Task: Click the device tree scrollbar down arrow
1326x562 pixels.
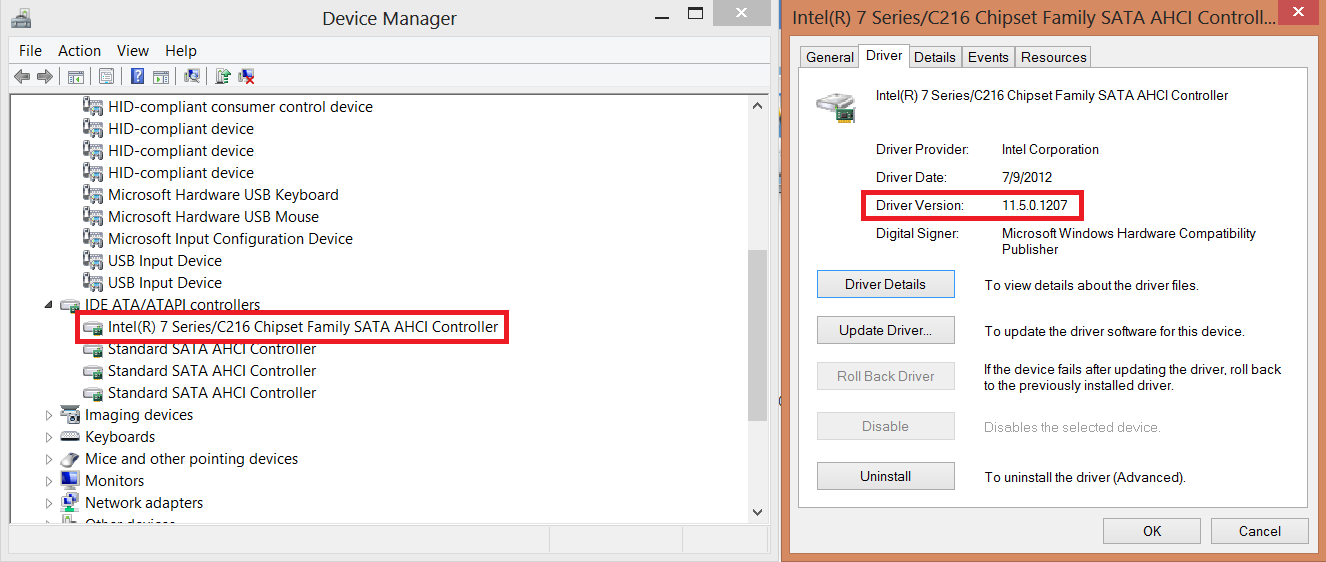Action: pos(757,512)
